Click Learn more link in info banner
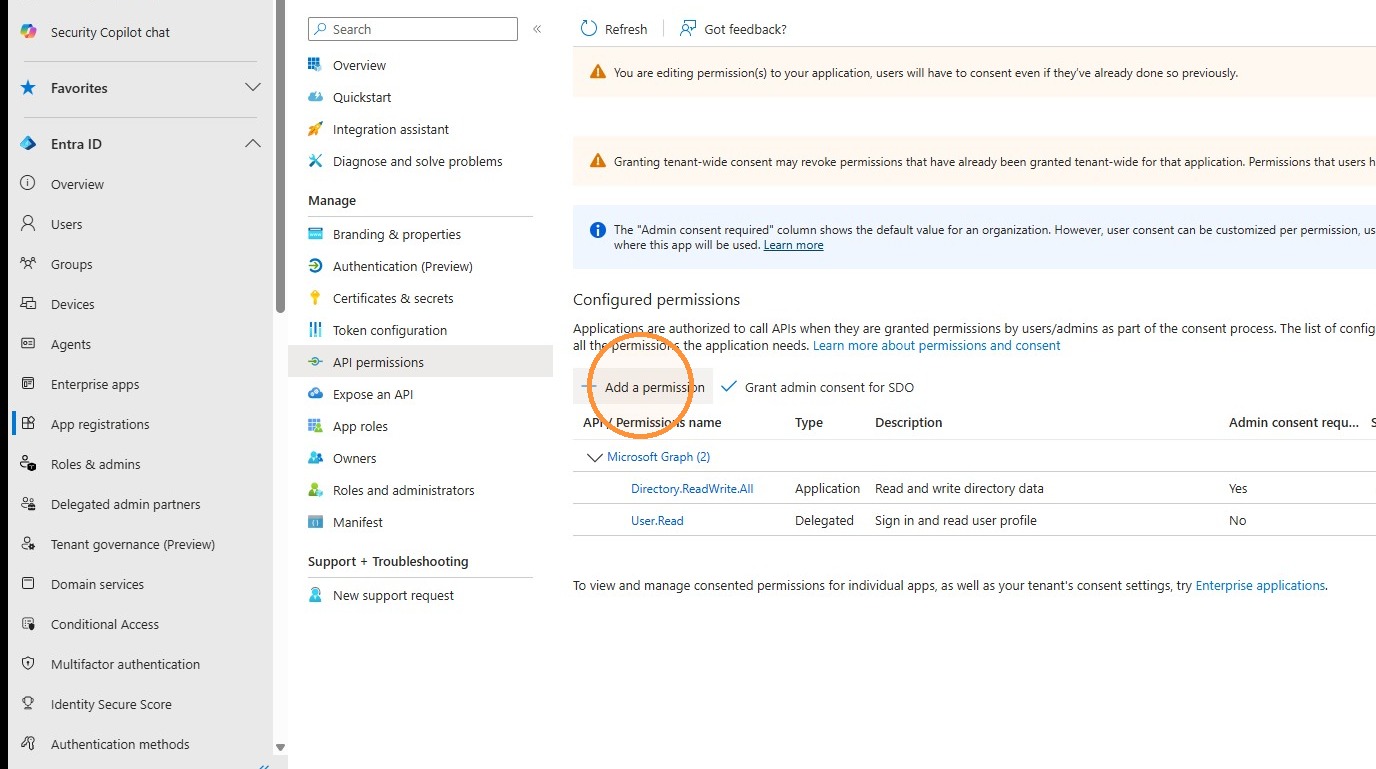Image resolution: width=1376 pixels, height=769 pixels. click(x=794, y=245)
